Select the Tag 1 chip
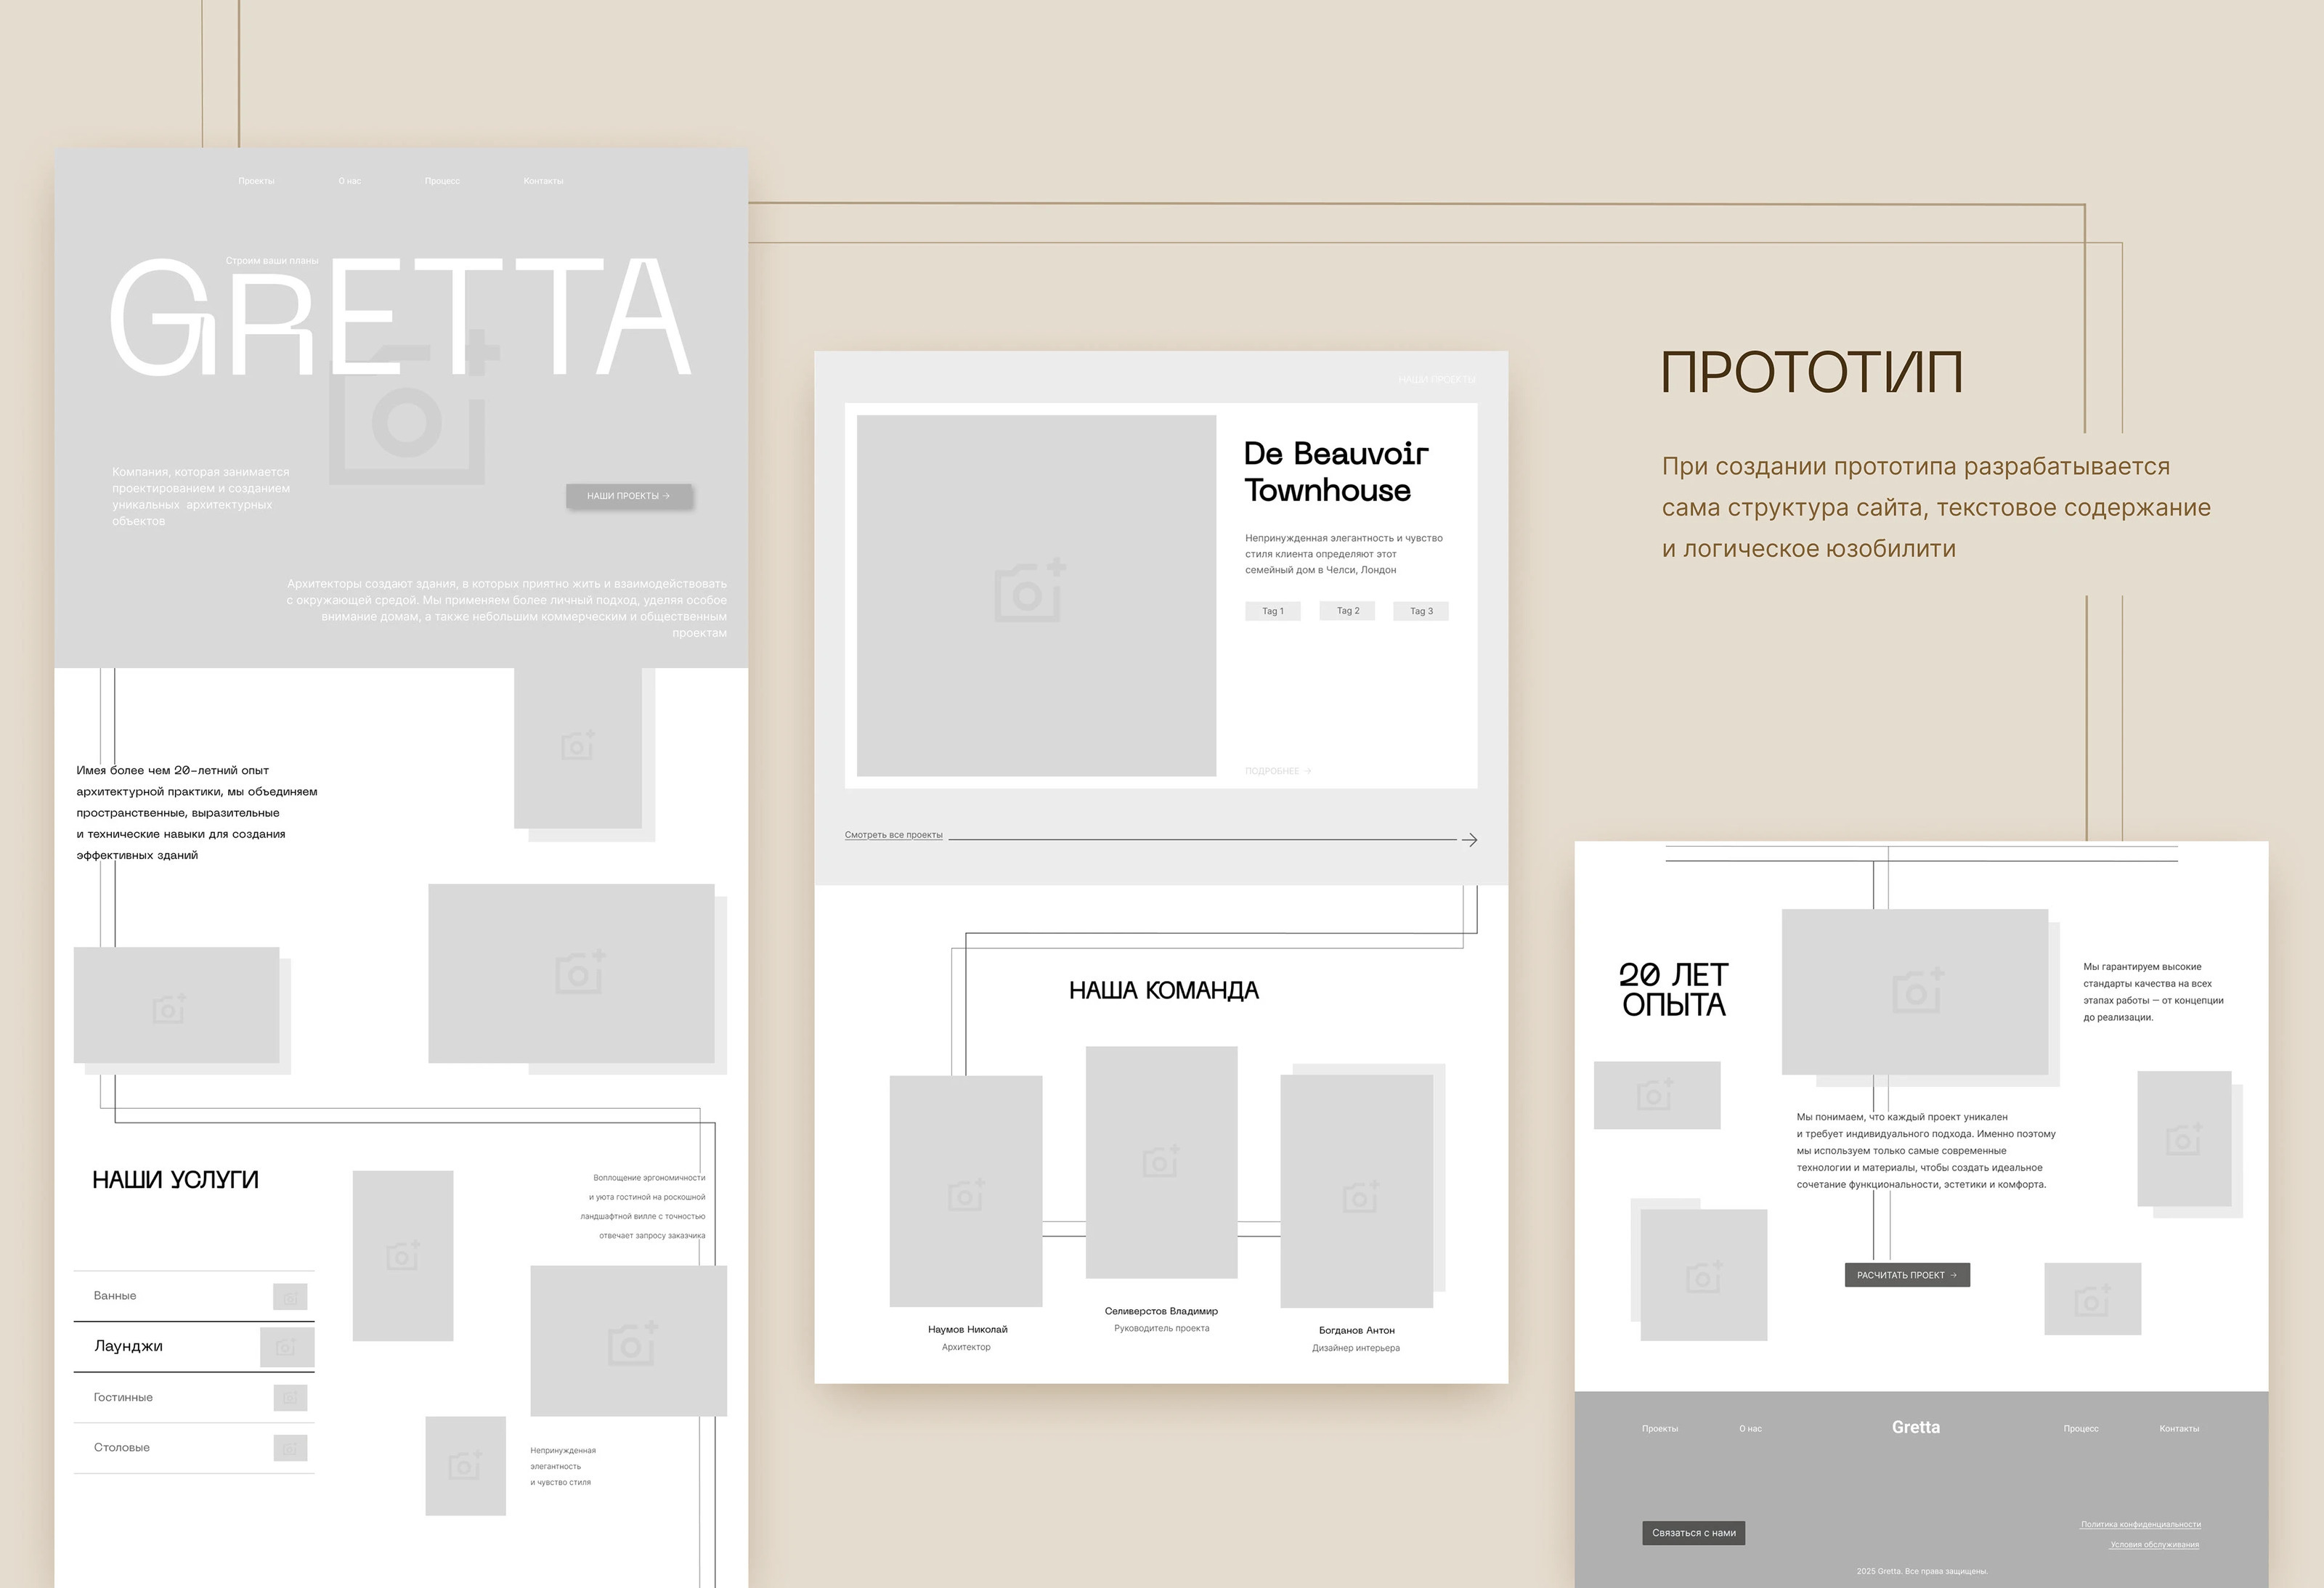The height and width of the screenshot is (1588, 2324). coord(1272,611)
